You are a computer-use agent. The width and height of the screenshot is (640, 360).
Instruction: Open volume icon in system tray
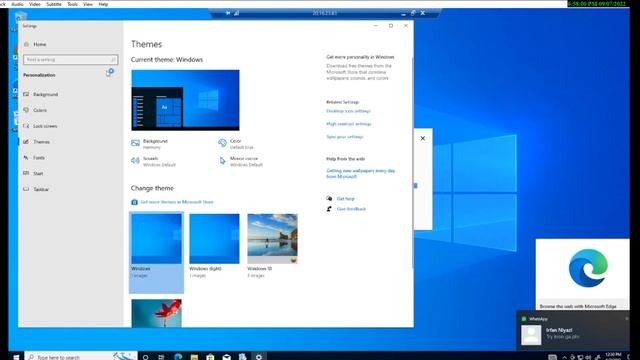coord(588,357)
